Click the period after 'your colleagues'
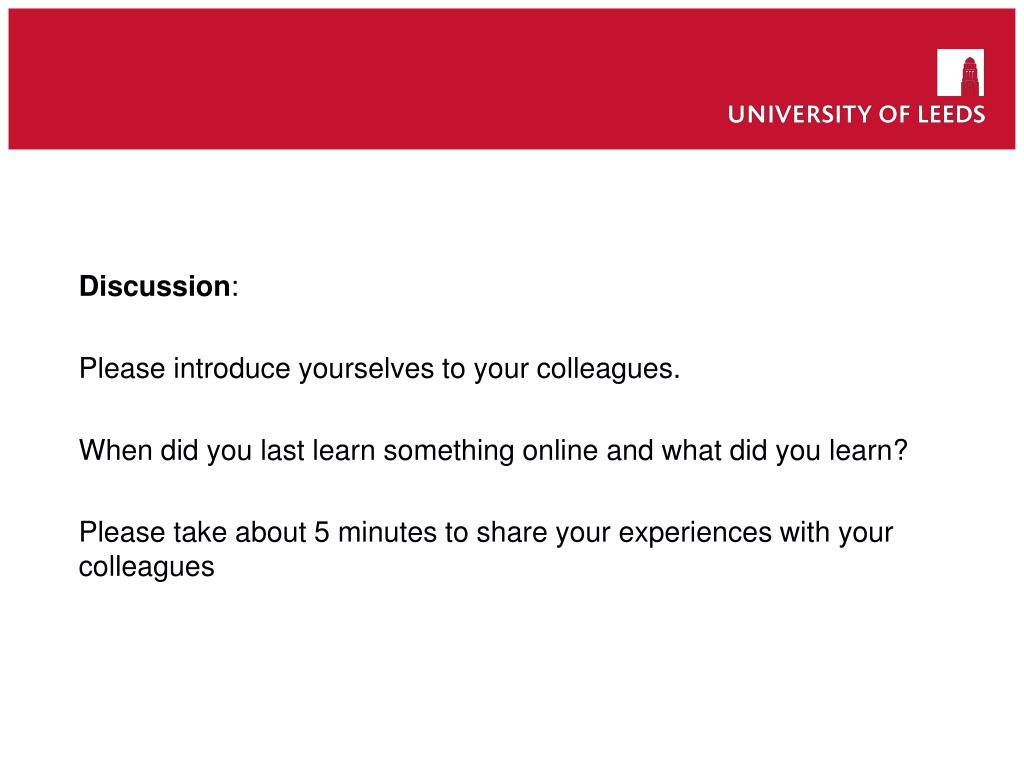Screen dimensions: 1024x768 click(677, 377)
